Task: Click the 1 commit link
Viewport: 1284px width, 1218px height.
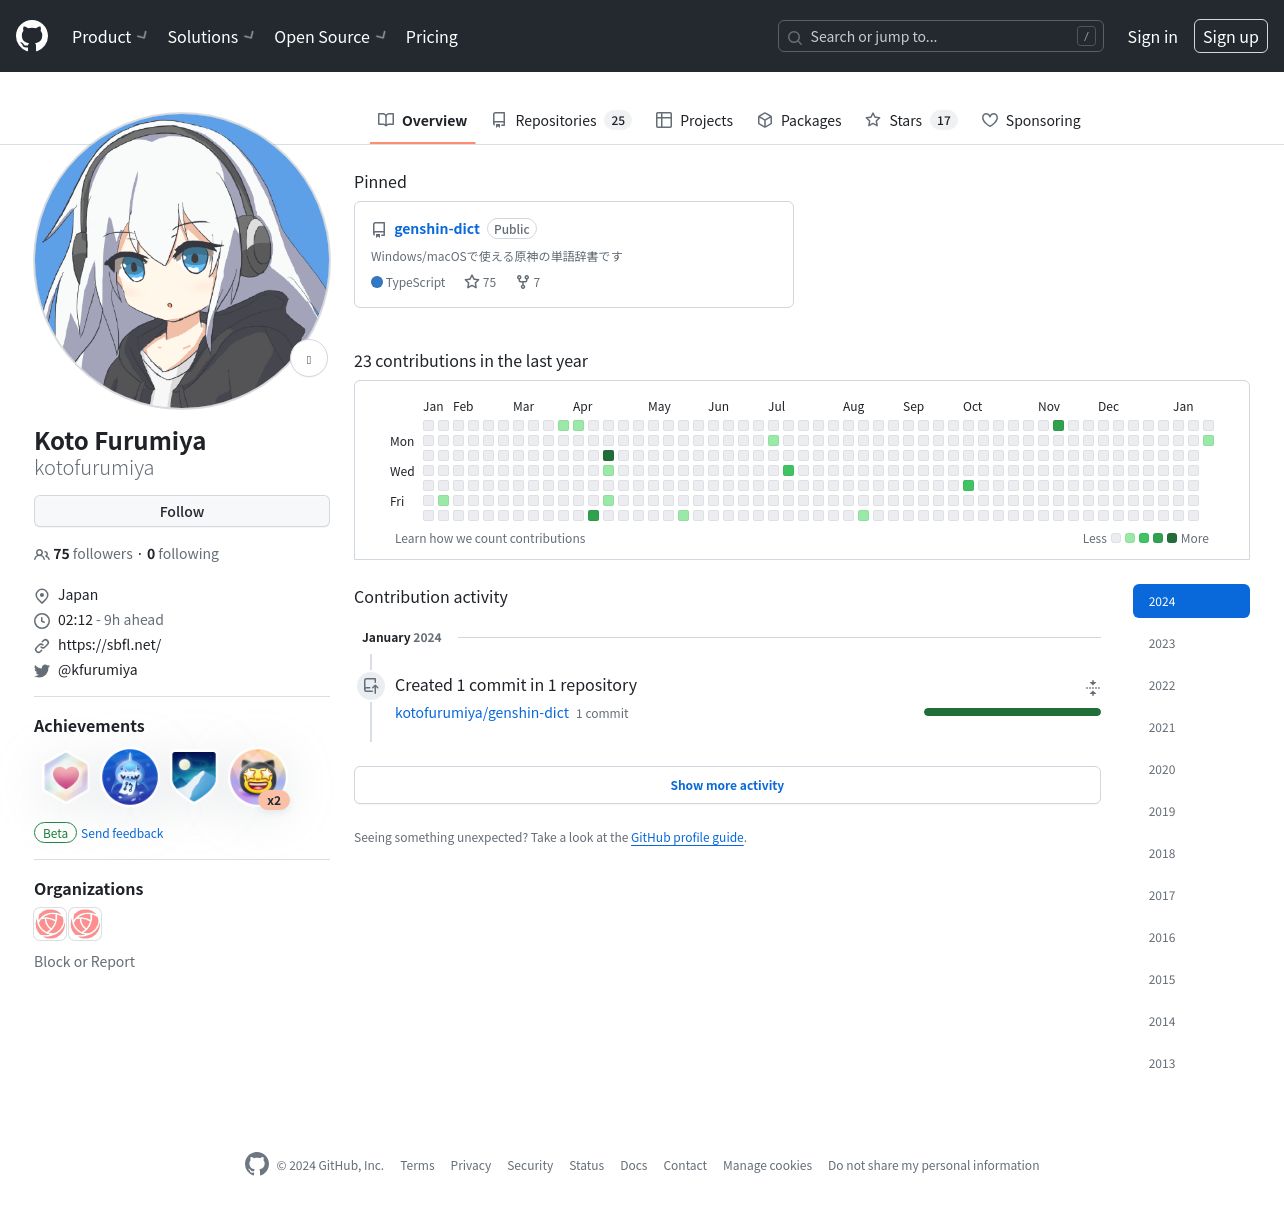Action: click(602, 714)
